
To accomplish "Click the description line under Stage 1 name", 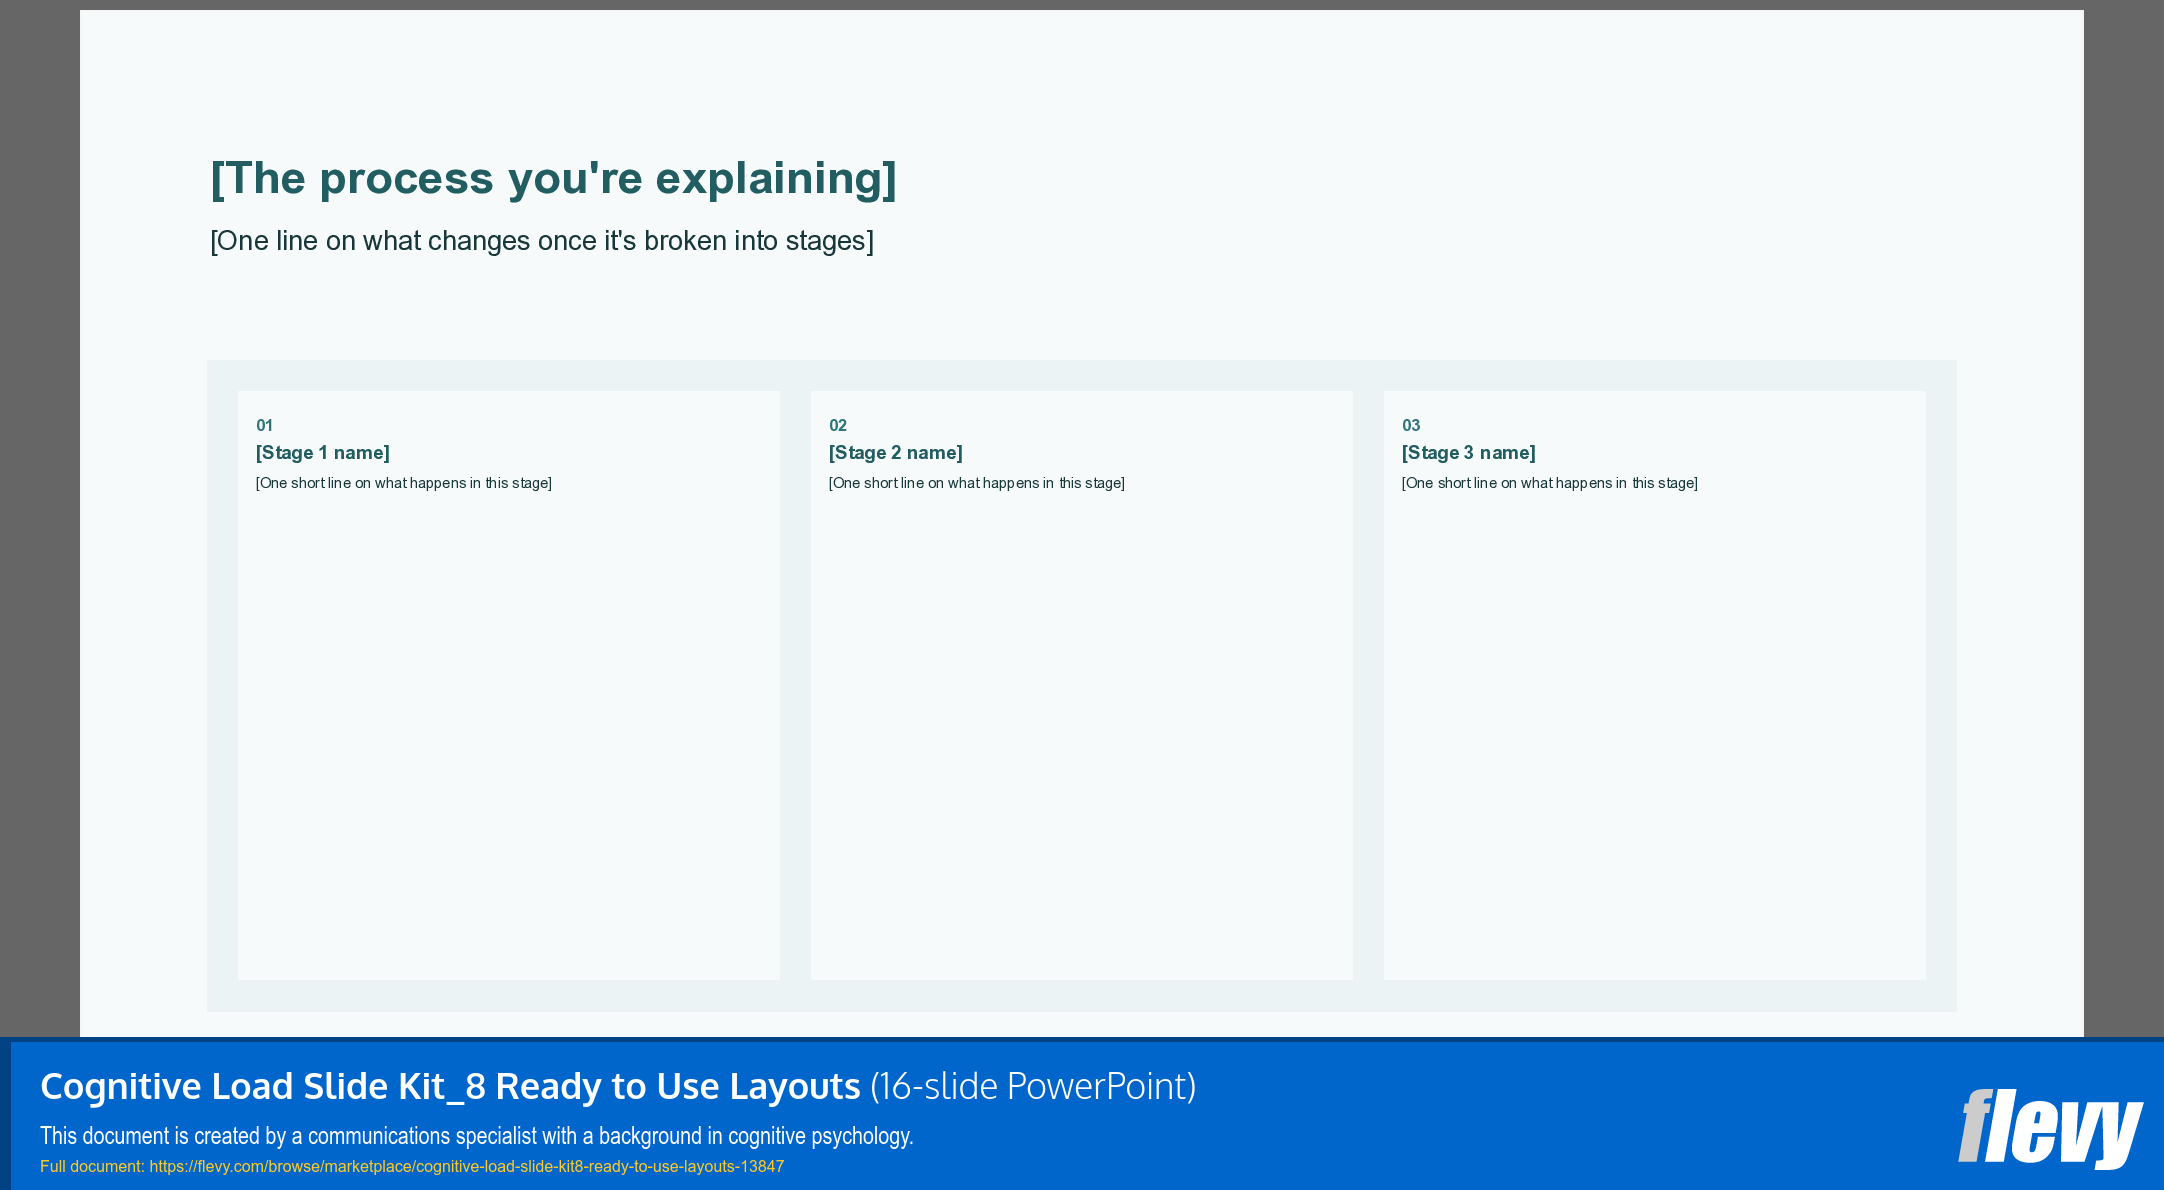I will pos(404,483).
